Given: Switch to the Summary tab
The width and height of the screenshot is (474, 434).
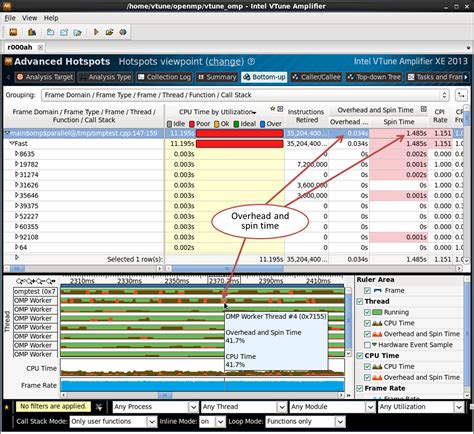Looking at the screenshot, I should [x=217, y=77].
